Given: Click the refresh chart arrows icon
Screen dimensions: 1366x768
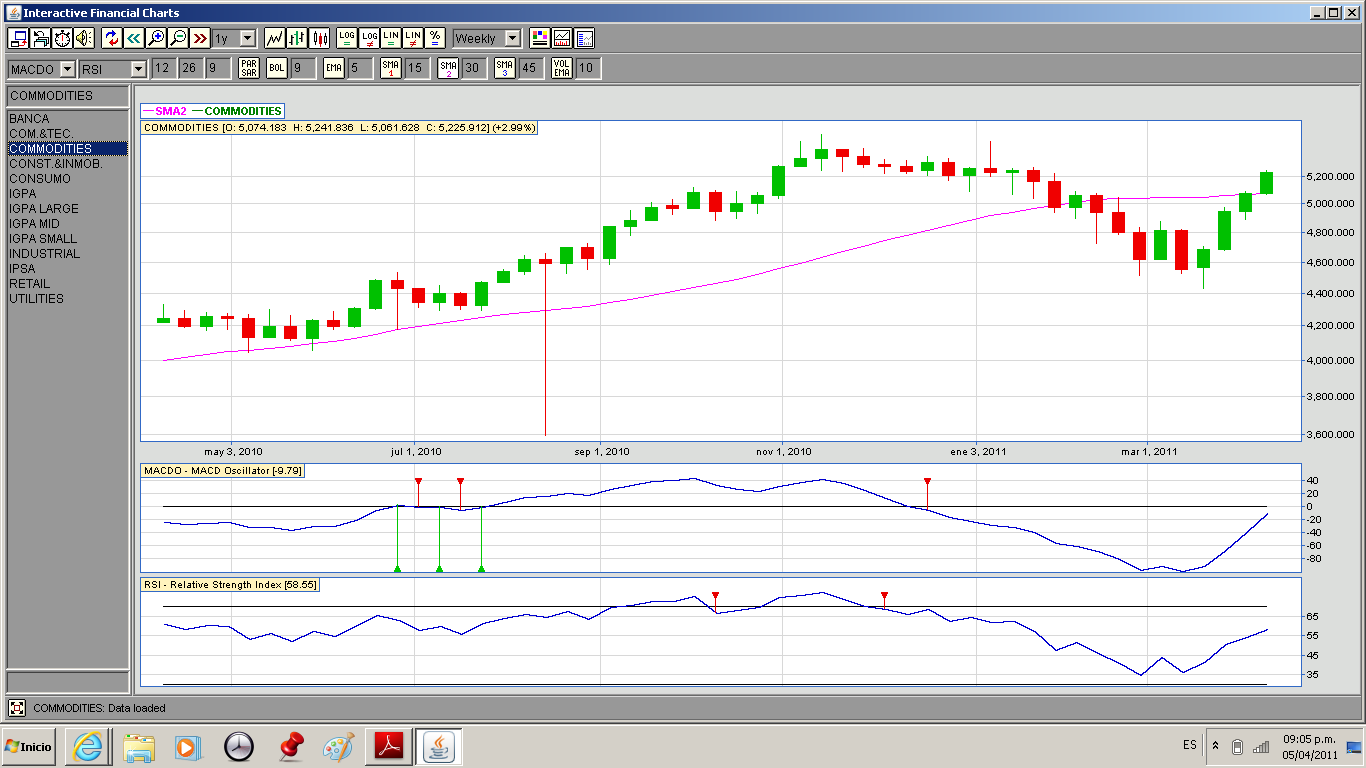Looking at the screenshot, I should (x=111, y=38).
